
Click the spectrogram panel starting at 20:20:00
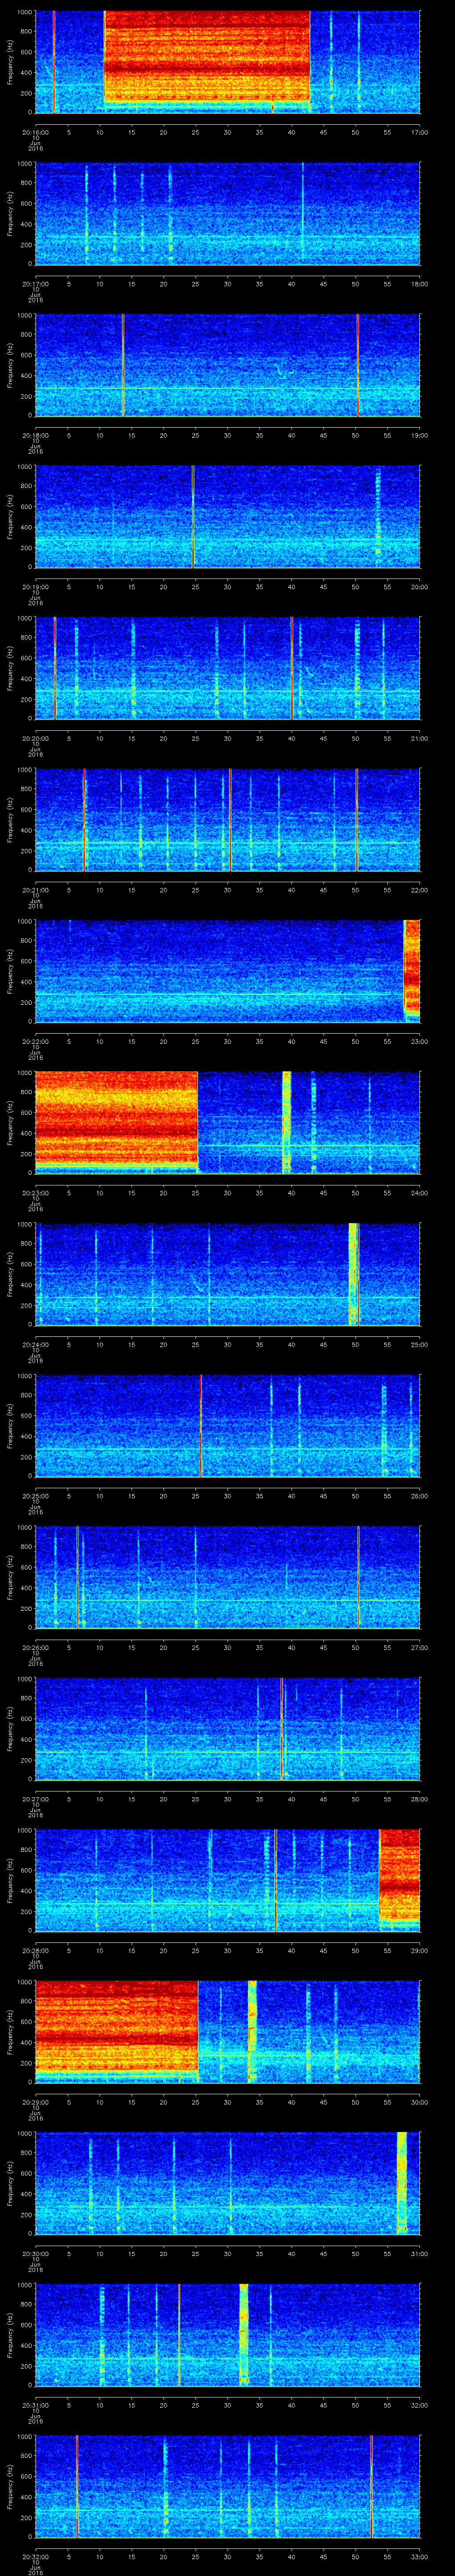pos(228,668)
